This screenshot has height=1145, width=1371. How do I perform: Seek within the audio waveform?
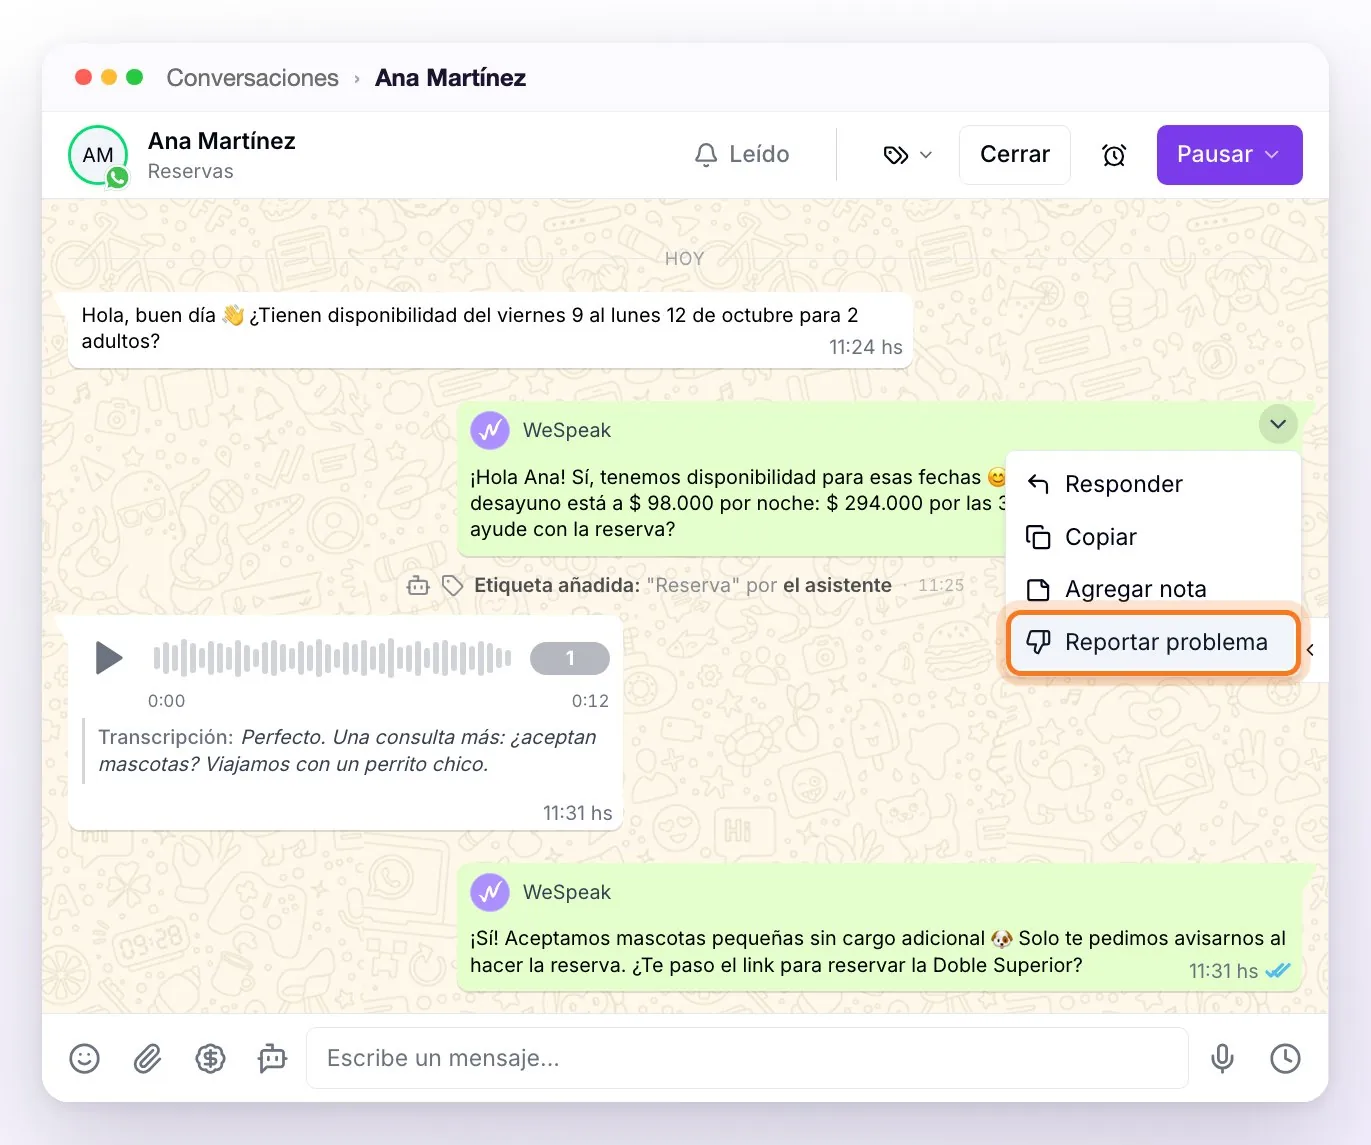tap(332, 658)
